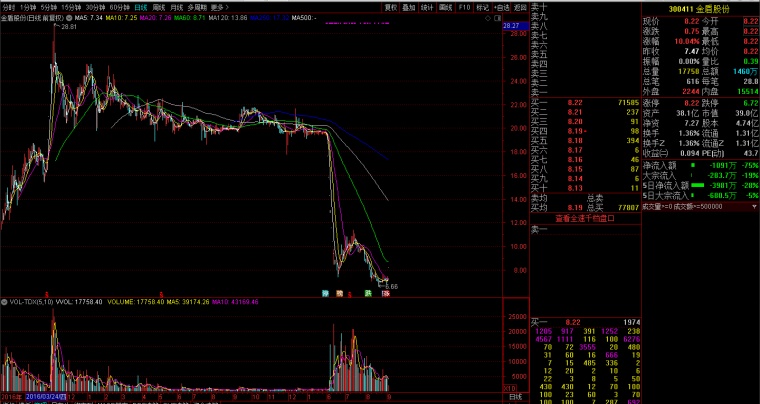Click the X10 volume scale button
Screen dimensions: 760x404
tap(509, 388)
